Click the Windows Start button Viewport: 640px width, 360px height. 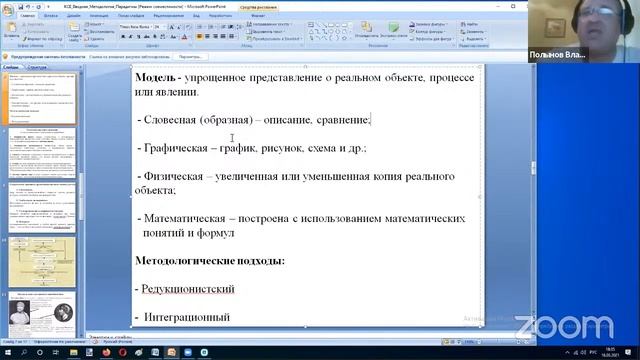point(7,352)
